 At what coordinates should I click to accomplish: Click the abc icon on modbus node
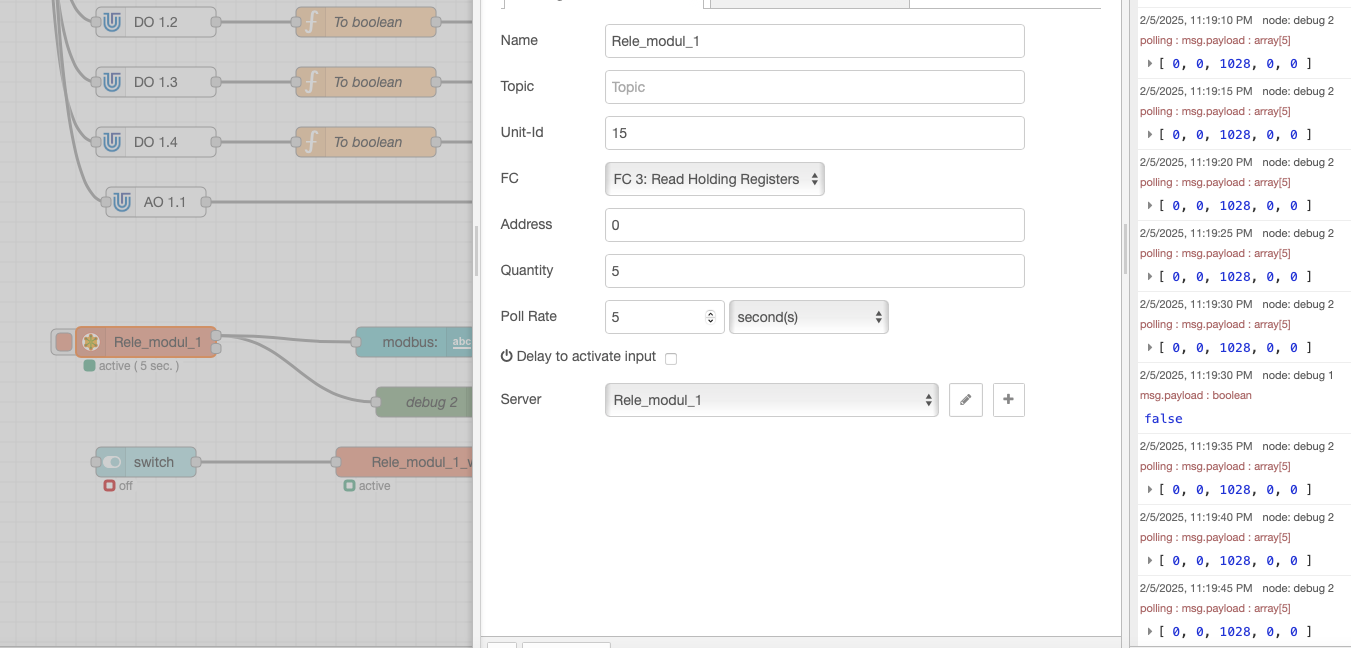[x=461, y=342]
